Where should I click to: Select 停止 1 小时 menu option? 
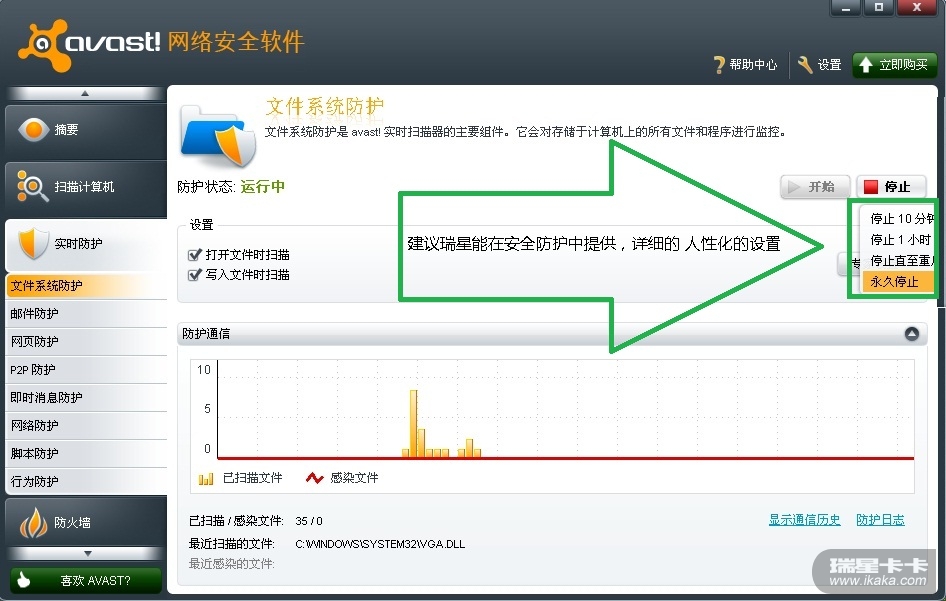898,240
